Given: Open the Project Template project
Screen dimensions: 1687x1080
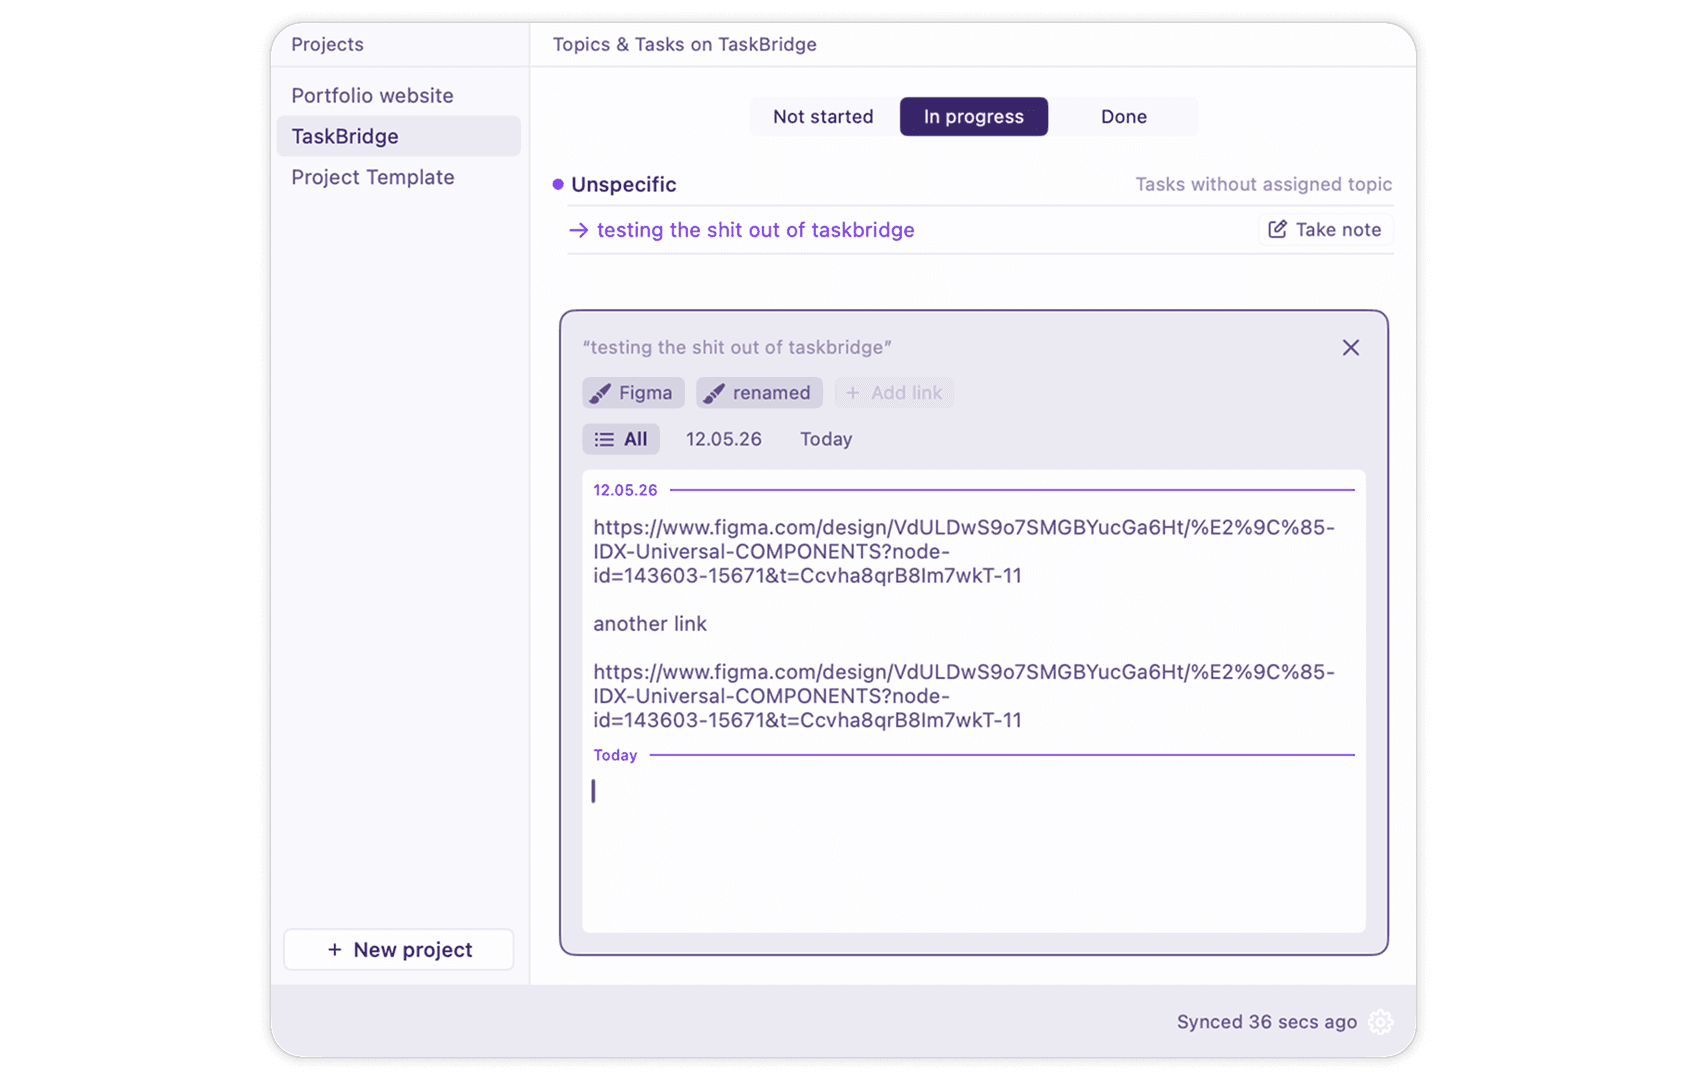Looking at the screenshot, I should coord(398,177).
